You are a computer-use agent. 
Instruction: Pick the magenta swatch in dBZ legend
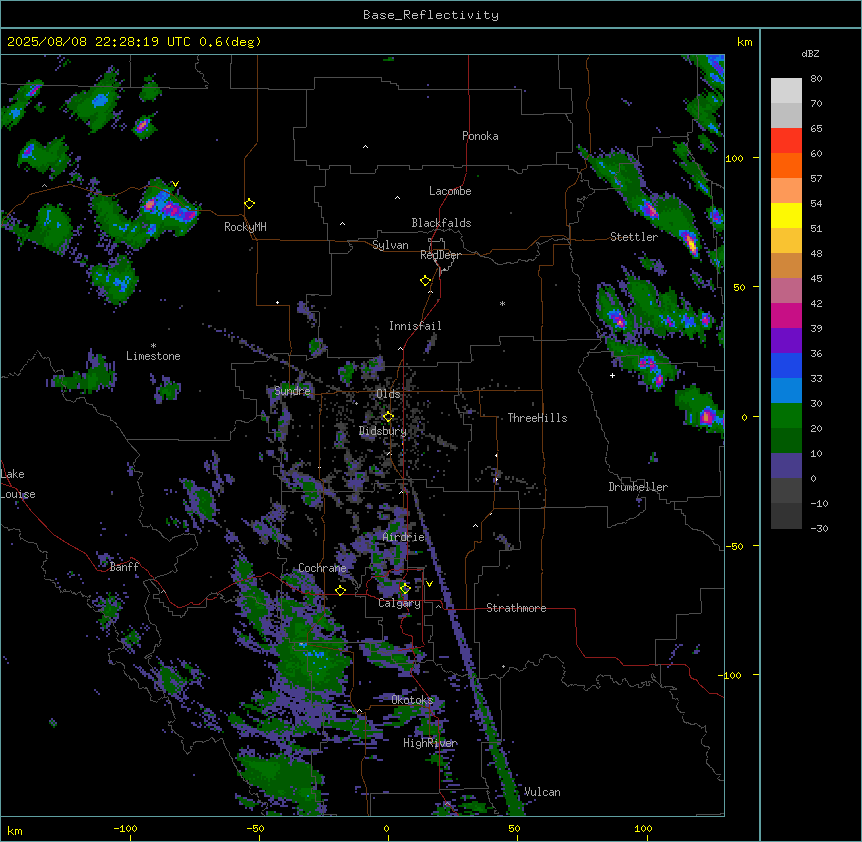pyautogui.click(x=786, y=315)
